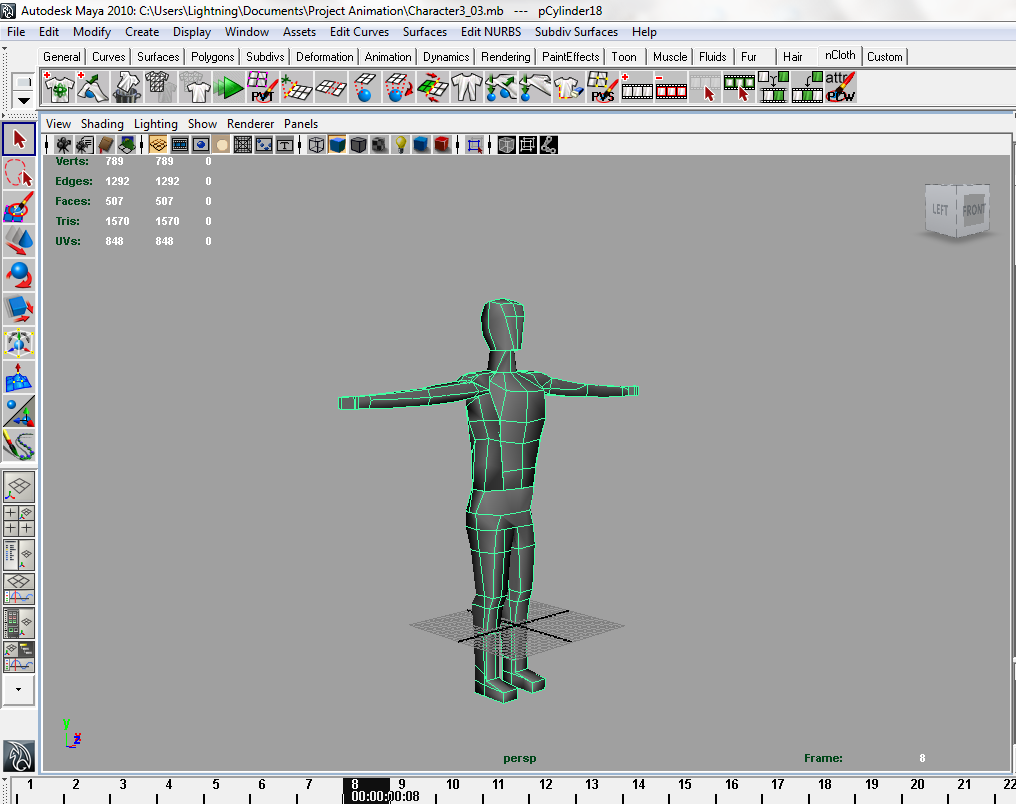Choose the Paint Selection tool
This screenshot has height=804, width=1016.
coord(18,207)
